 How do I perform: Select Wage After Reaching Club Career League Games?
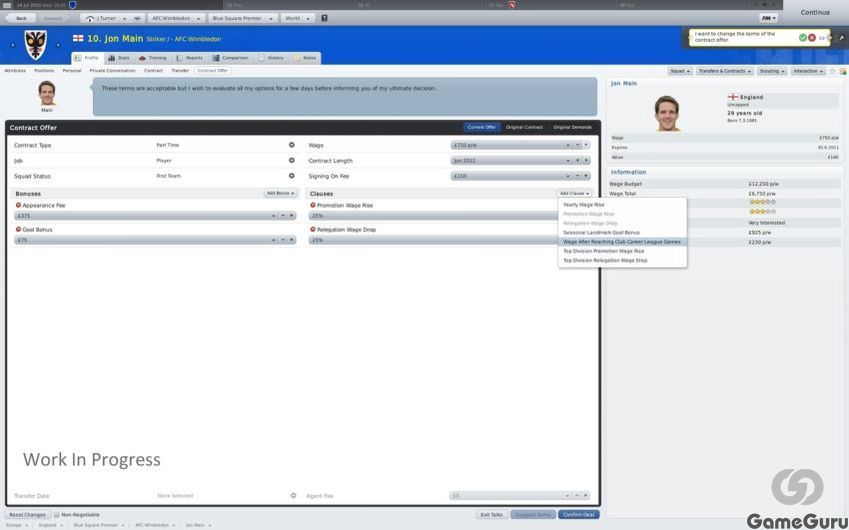tap(623, 242)
